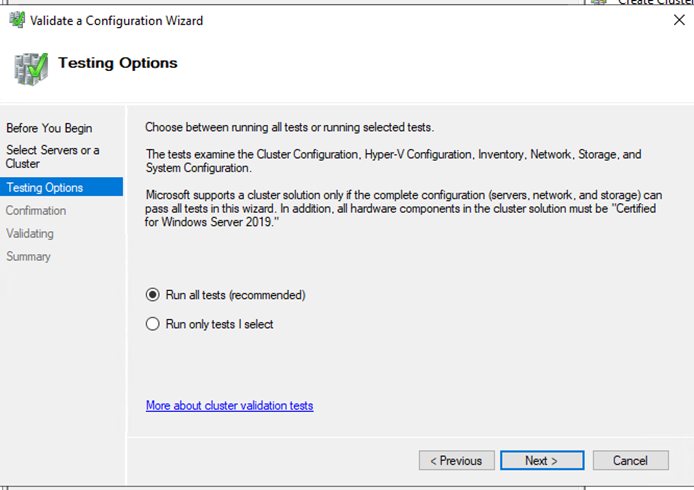Choose the Run only tests I select option
Image resolution: width=694 pixels, height=490 pixels.
[153, 324]
